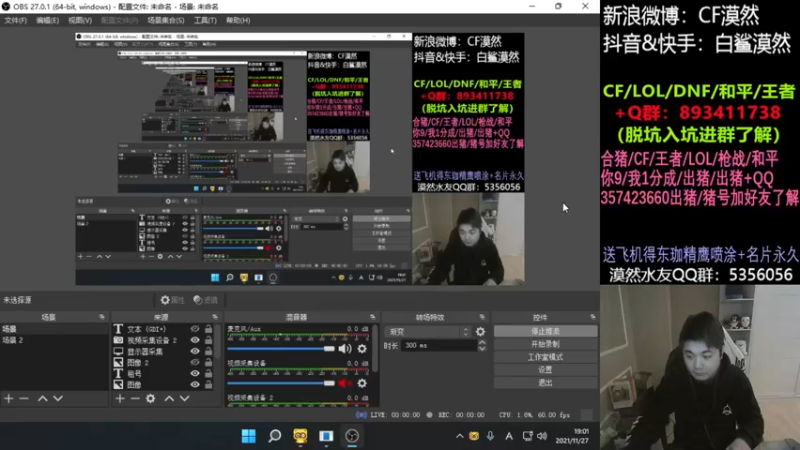
Task: Click the 属性 properties button above the docks
Action: [172, 300]
